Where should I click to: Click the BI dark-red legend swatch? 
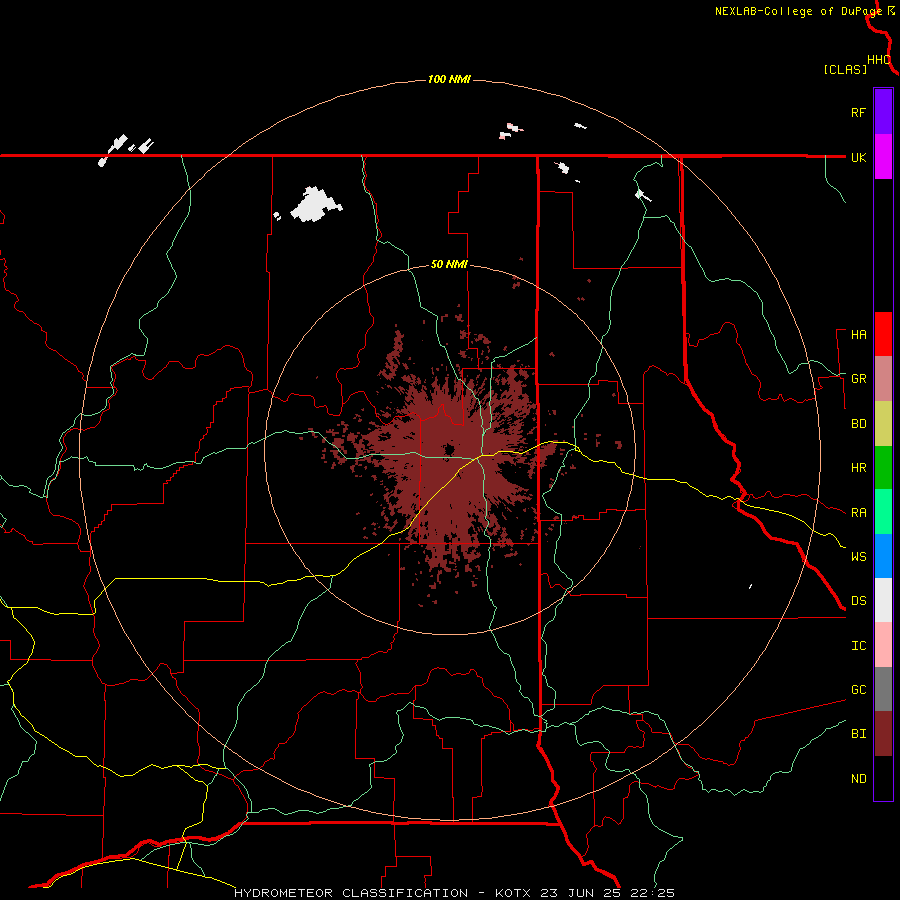coord(883,734)
